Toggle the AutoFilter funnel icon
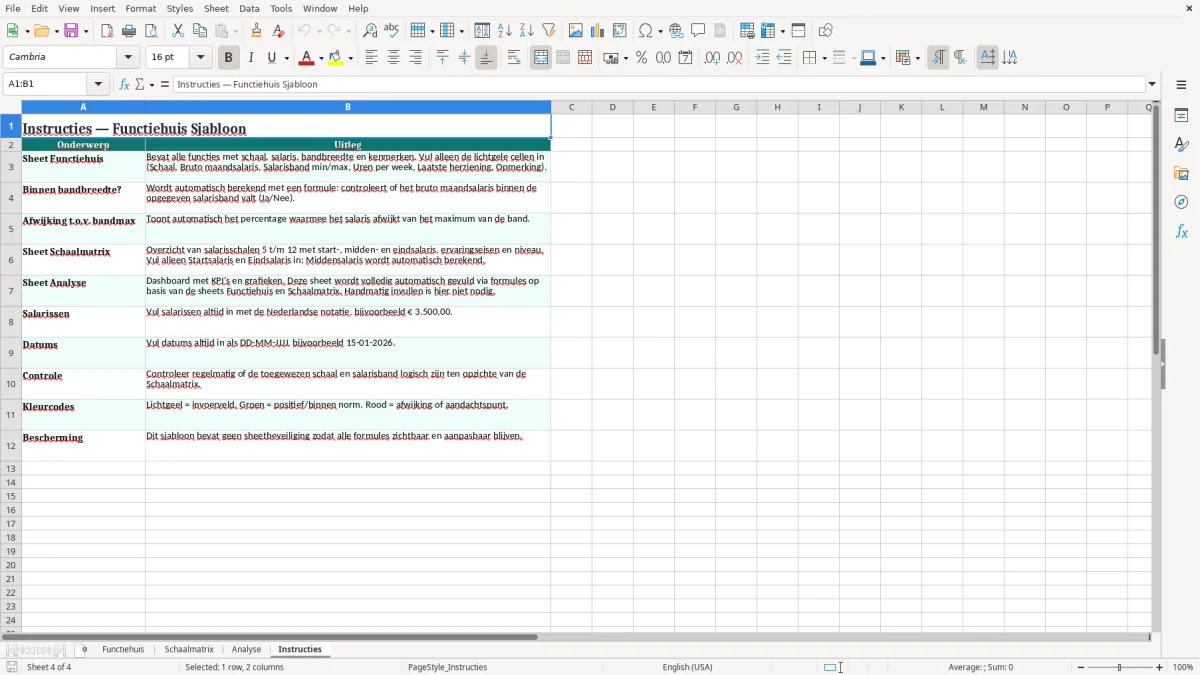The width and height of the screenshot is (1200, 675). tap(549, 31)
